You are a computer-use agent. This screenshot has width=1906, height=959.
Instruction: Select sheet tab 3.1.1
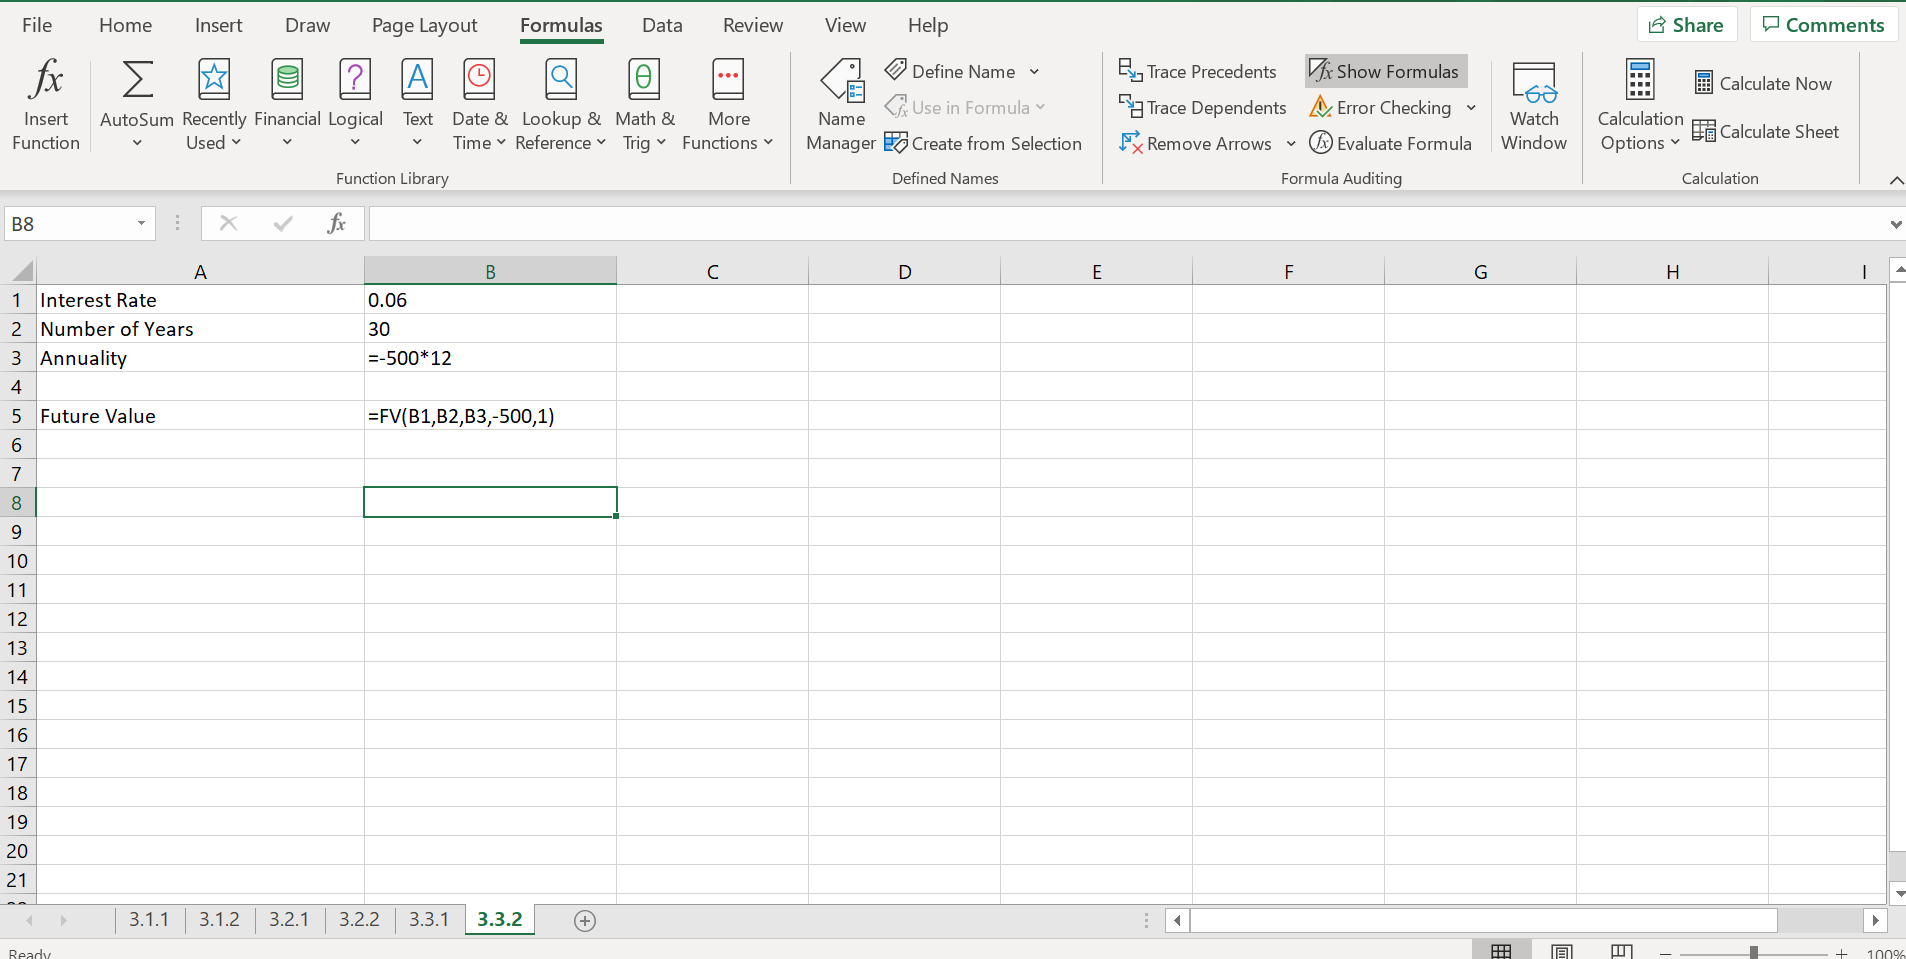pos(149,920)
